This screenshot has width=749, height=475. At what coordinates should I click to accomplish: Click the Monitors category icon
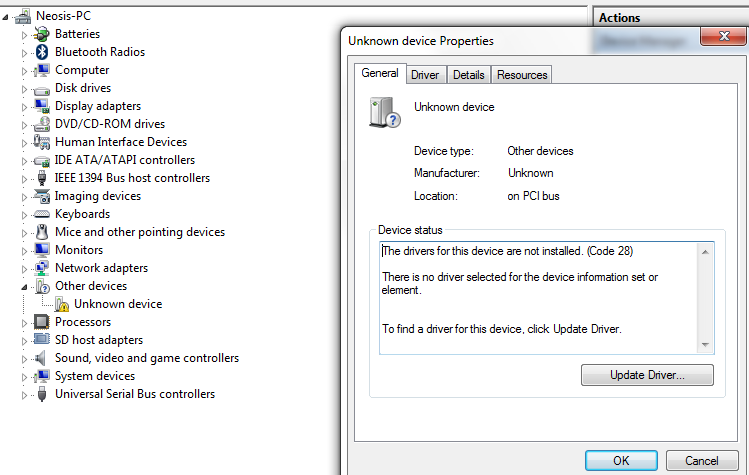(42, 250)
